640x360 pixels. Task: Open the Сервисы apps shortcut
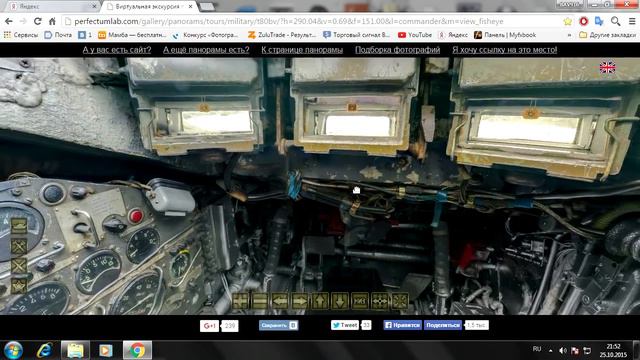pyautogui.click(x=21, y=35)
